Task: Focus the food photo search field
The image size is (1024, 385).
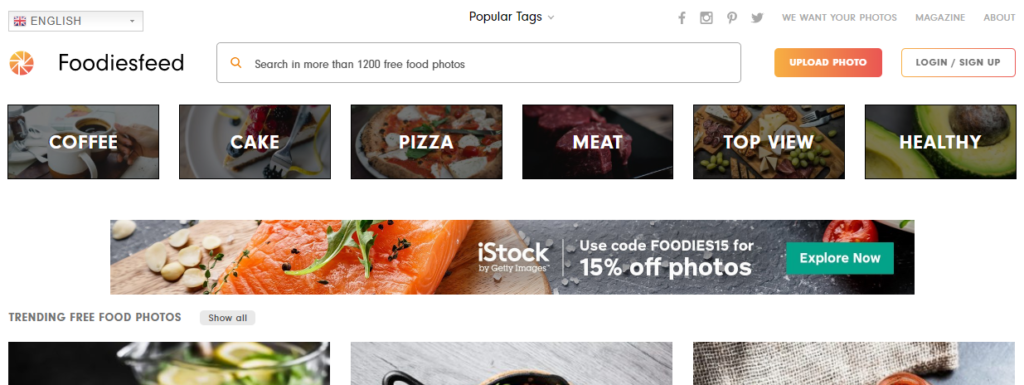Action: coord(479,63)
